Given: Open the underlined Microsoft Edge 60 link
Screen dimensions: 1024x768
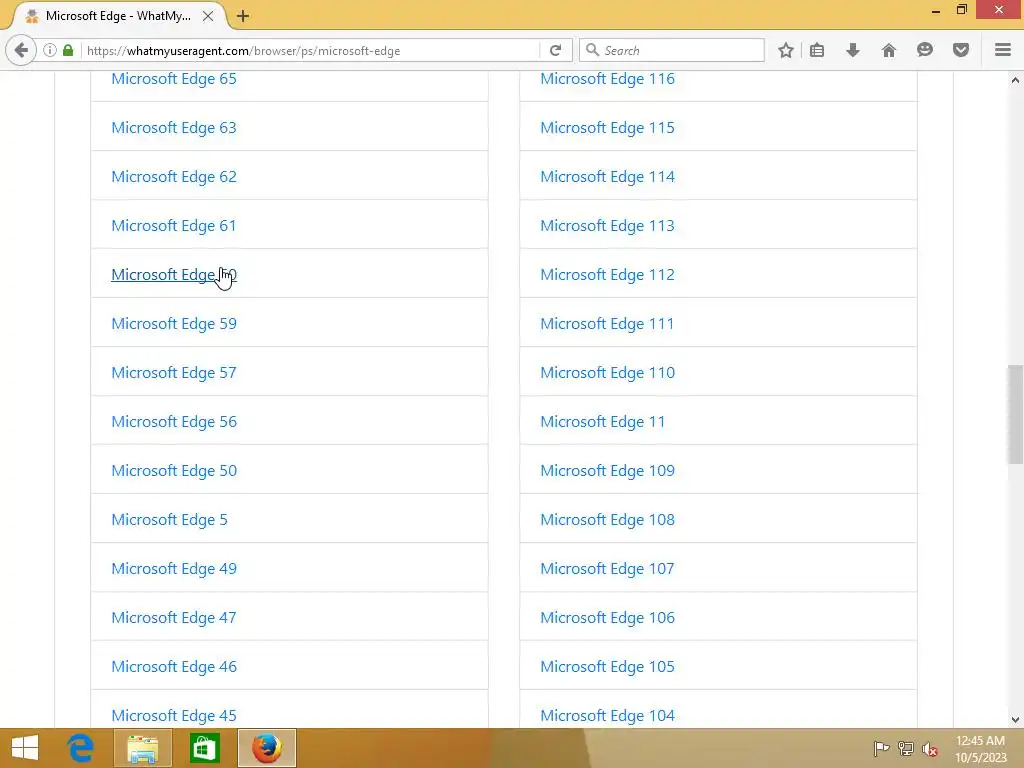Looking at the screenshot, I should (174, 275).
